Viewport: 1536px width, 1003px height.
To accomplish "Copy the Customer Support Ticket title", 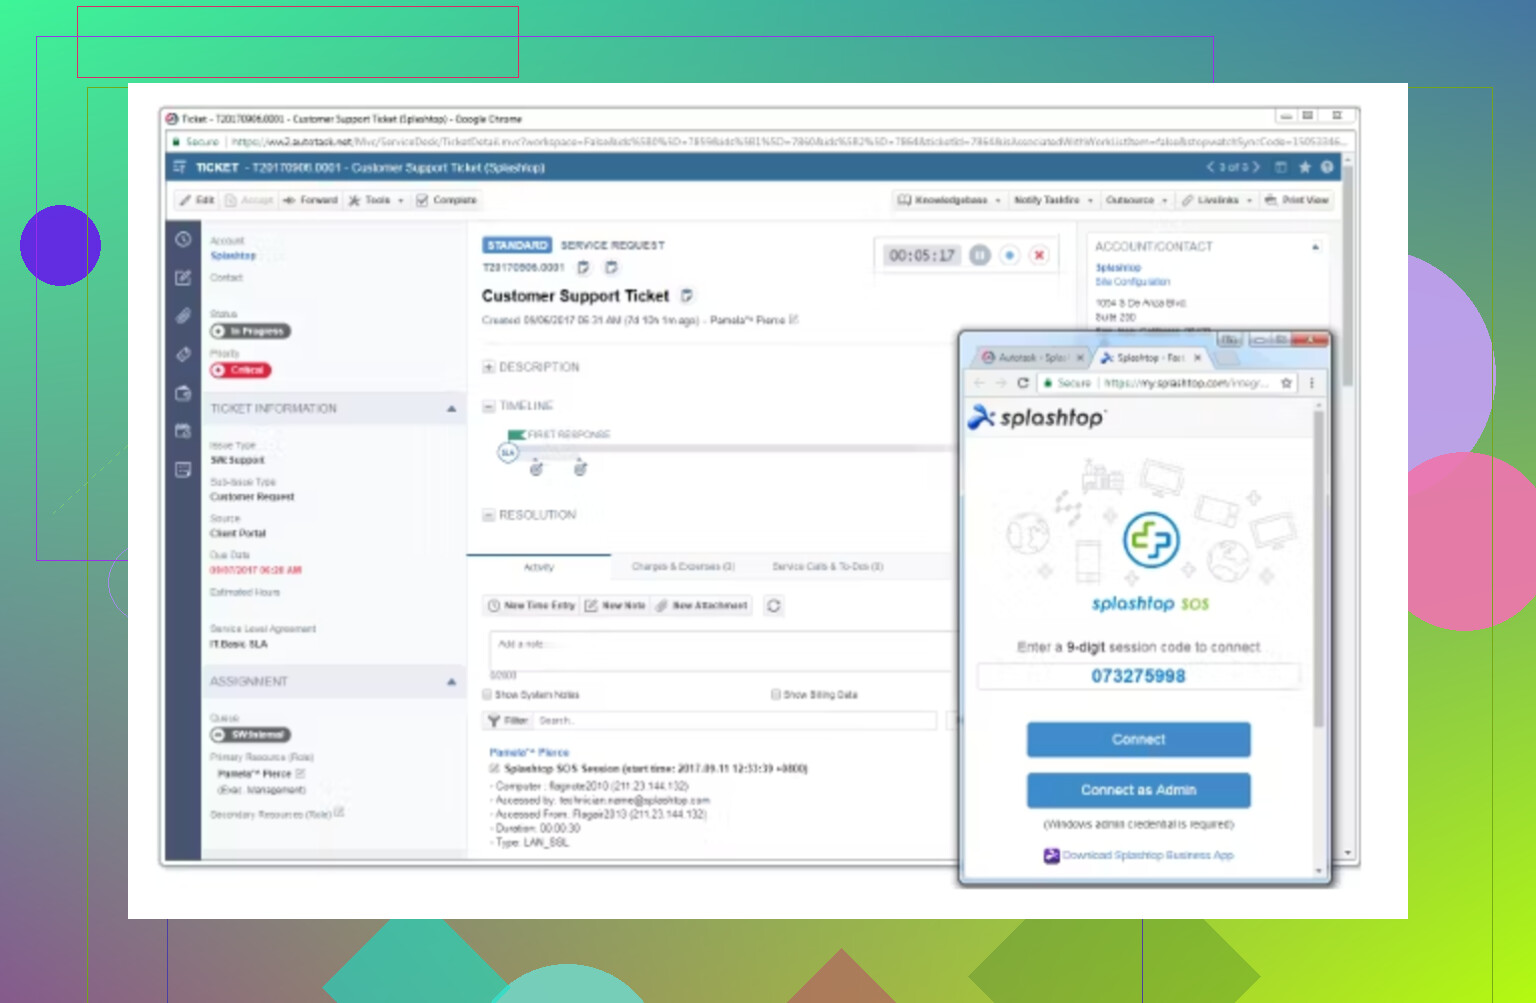I will [687, 296].
